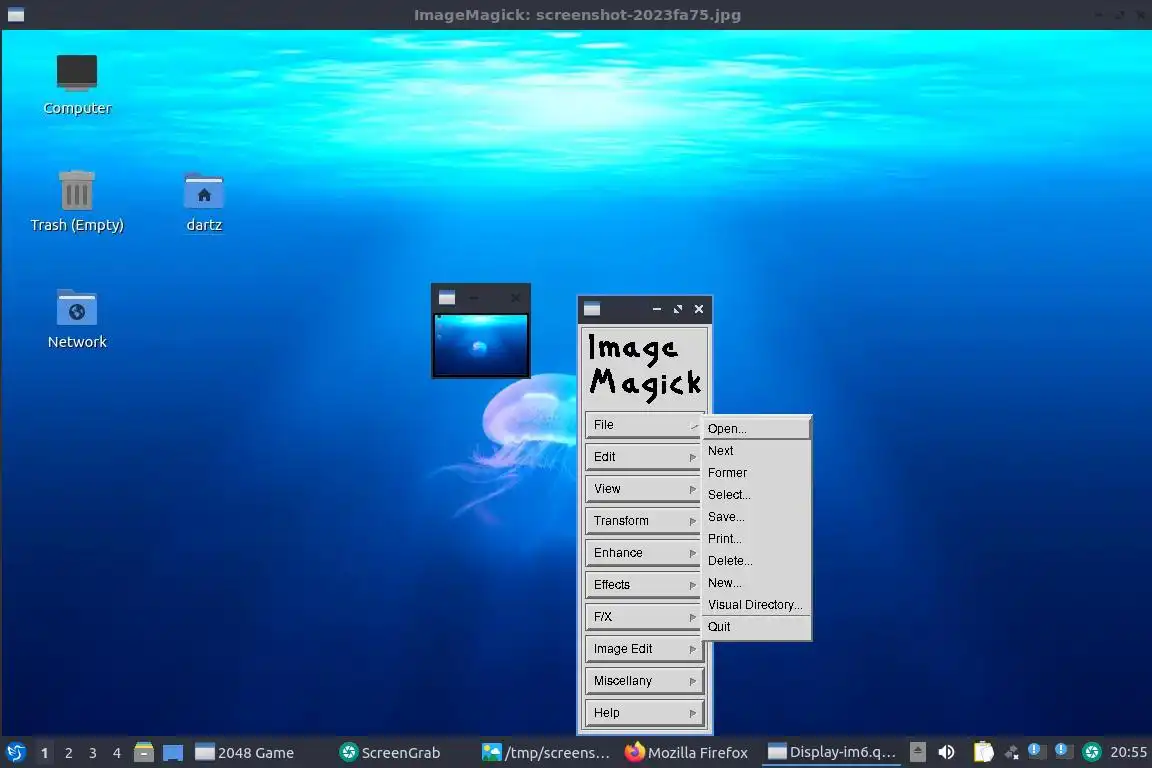Expand the Effects submenu arrow

pos(692,585)
